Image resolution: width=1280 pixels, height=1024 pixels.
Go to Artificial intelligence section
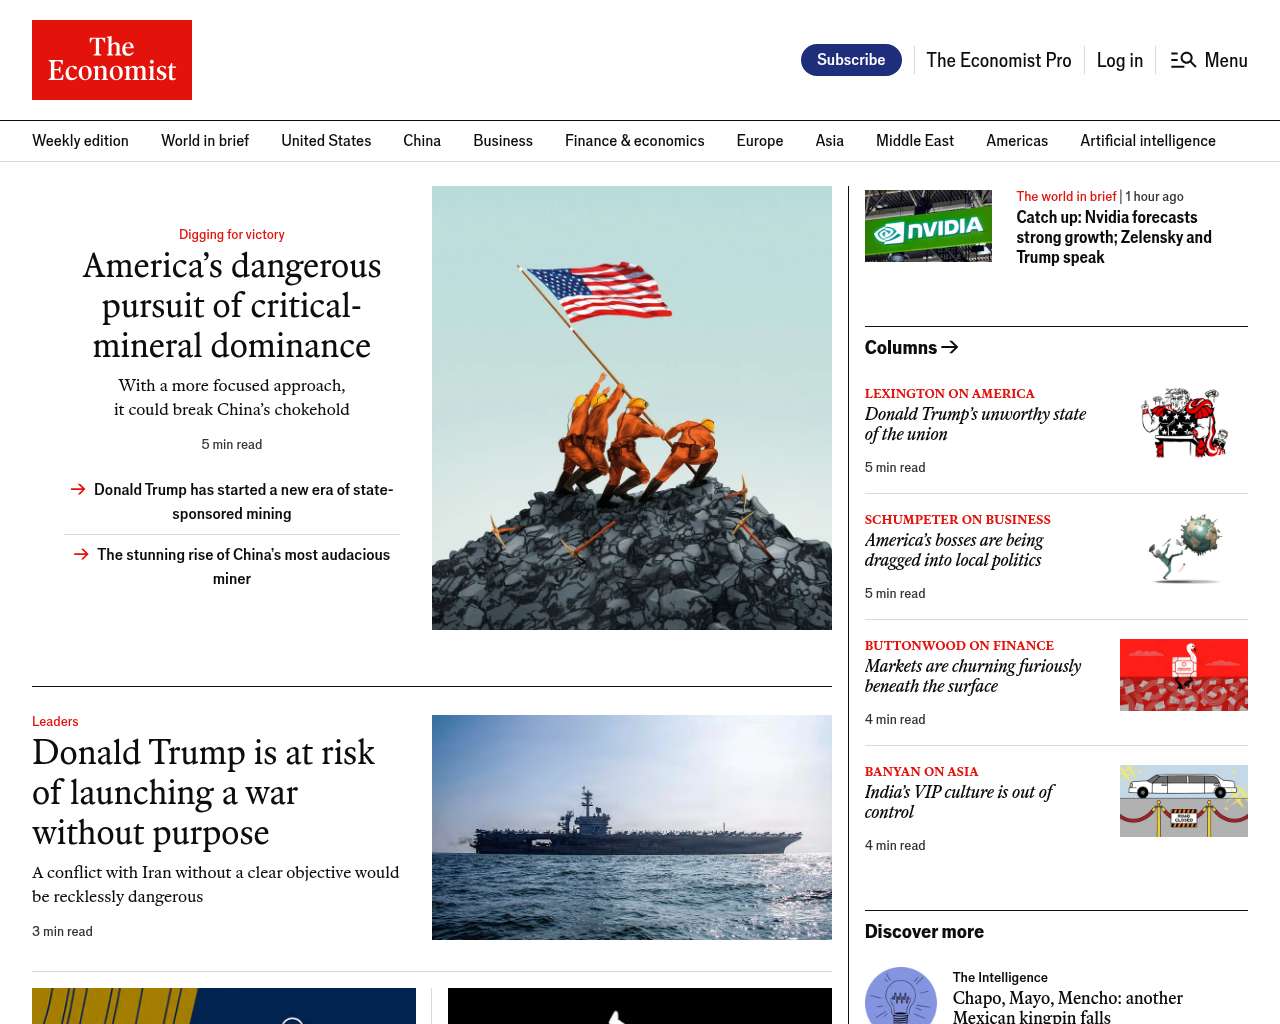(1148, 141)
